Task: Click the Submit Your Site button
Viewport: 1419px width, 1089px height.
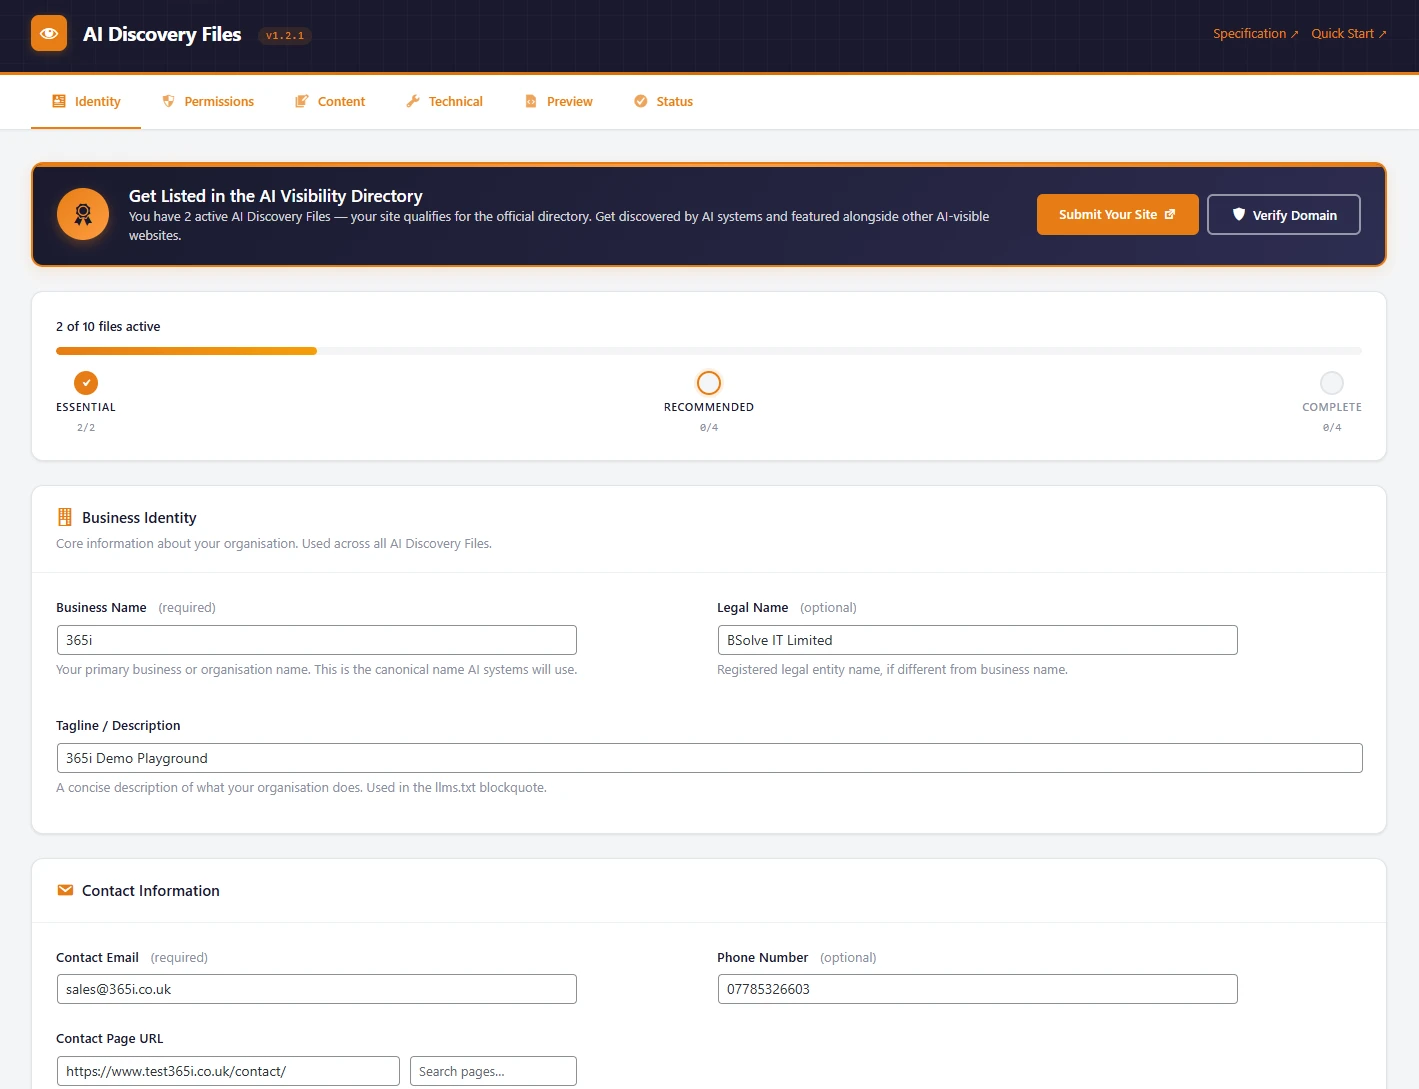Action: pyautogui.click(x=1117, y=214)
